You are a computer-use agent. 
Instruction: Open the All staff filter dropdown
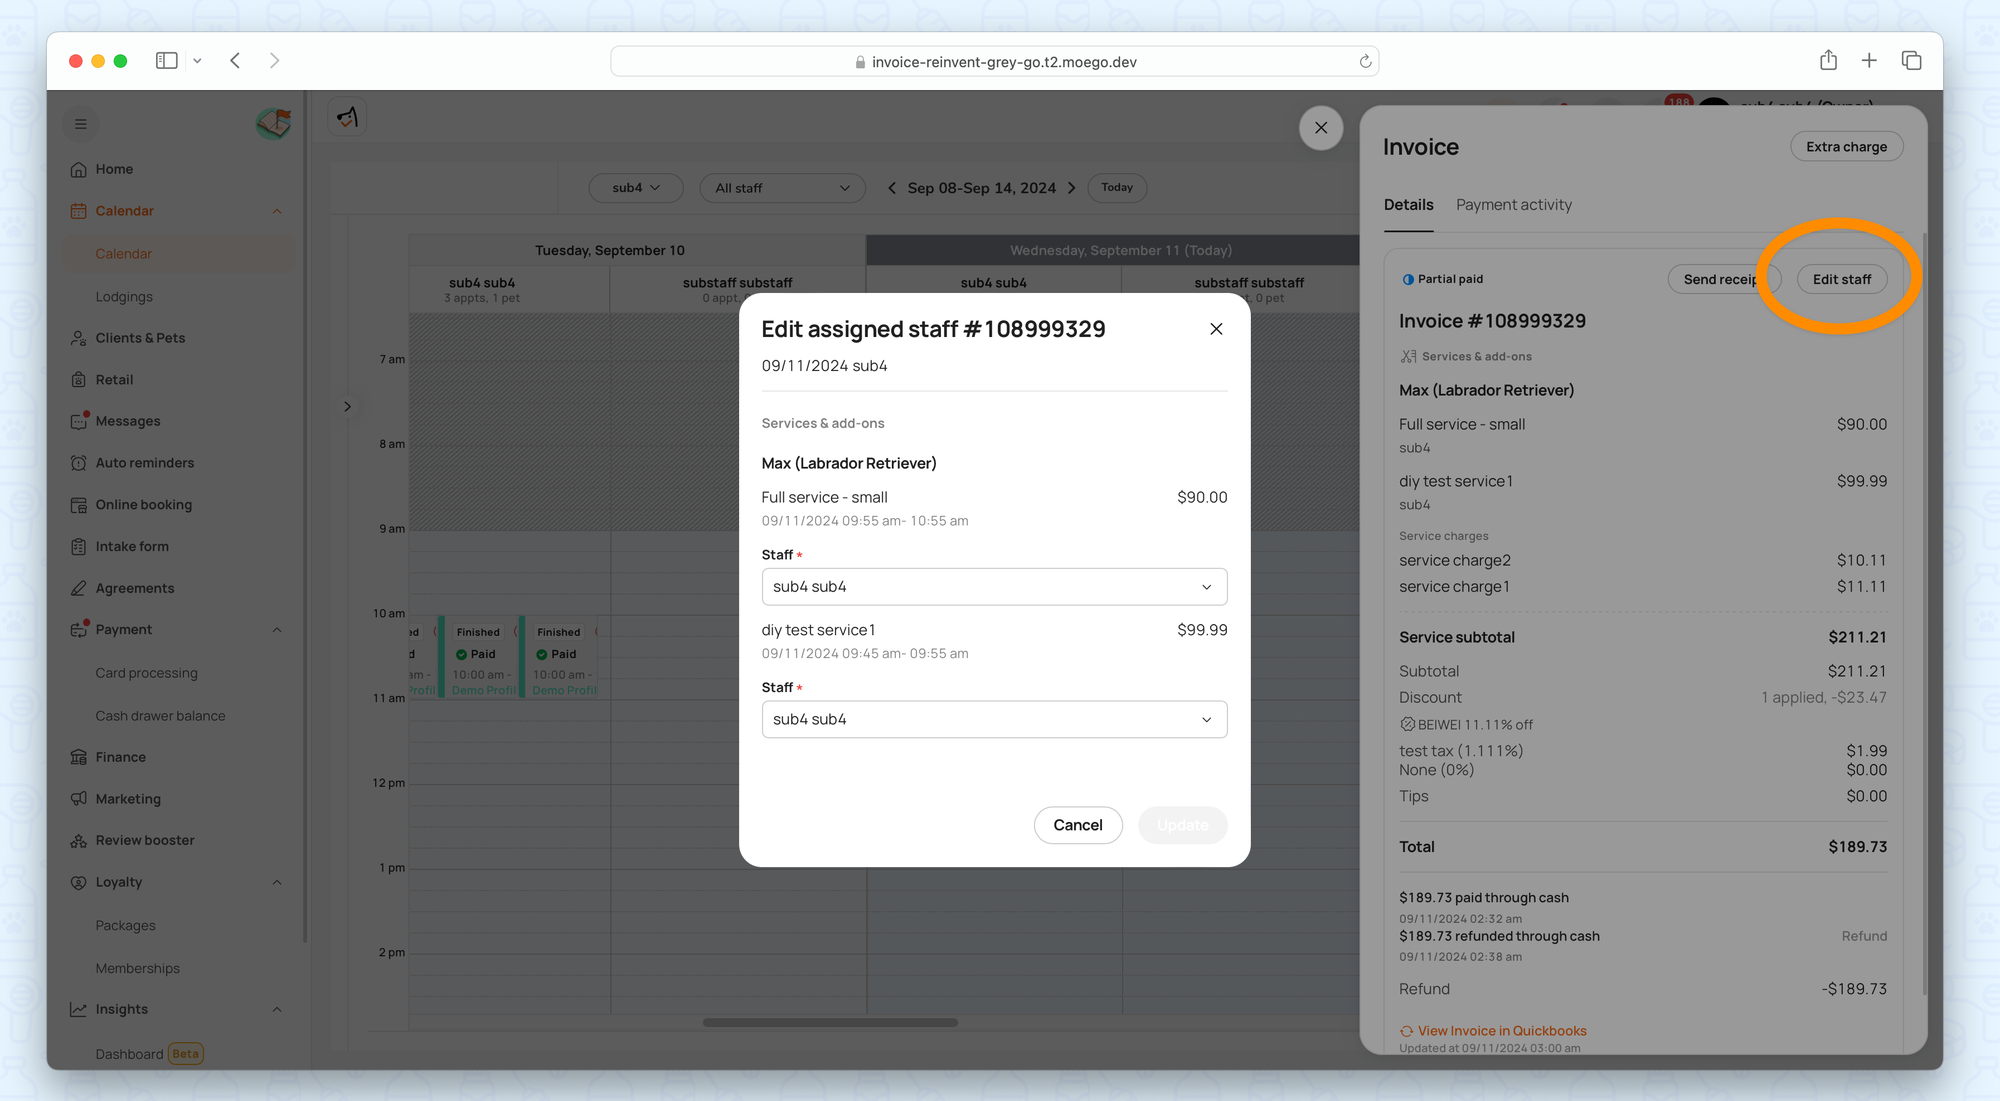pyautogui.click(x=782, y=188)
